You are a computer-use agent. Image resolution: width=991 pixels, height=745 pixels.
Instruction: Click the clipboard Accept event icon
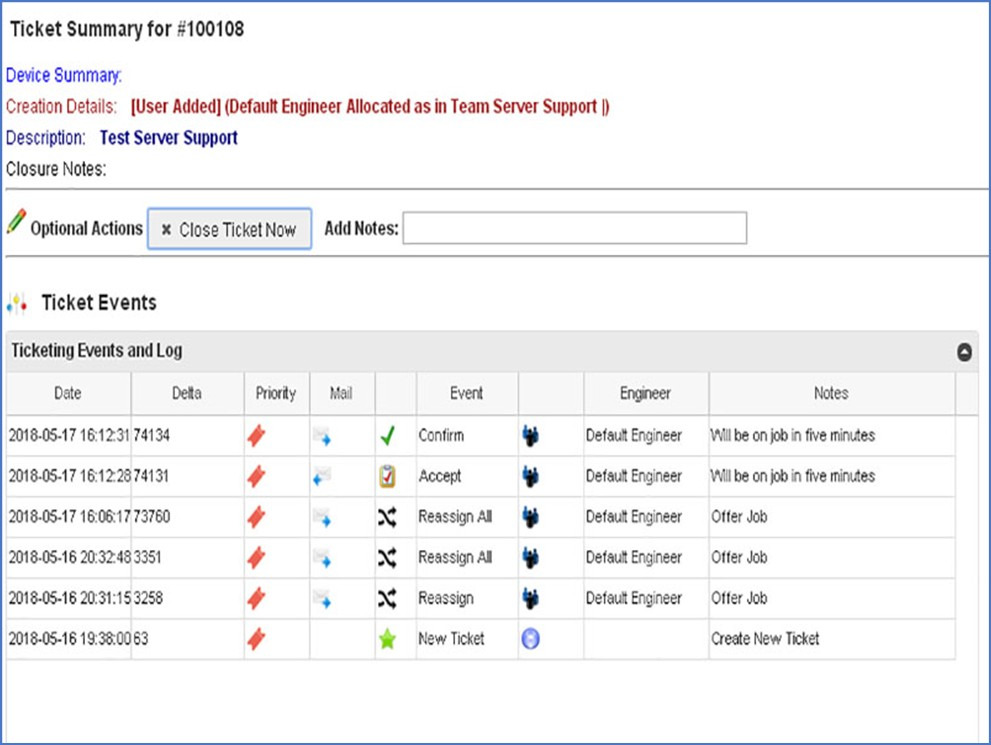pos(387,476)
